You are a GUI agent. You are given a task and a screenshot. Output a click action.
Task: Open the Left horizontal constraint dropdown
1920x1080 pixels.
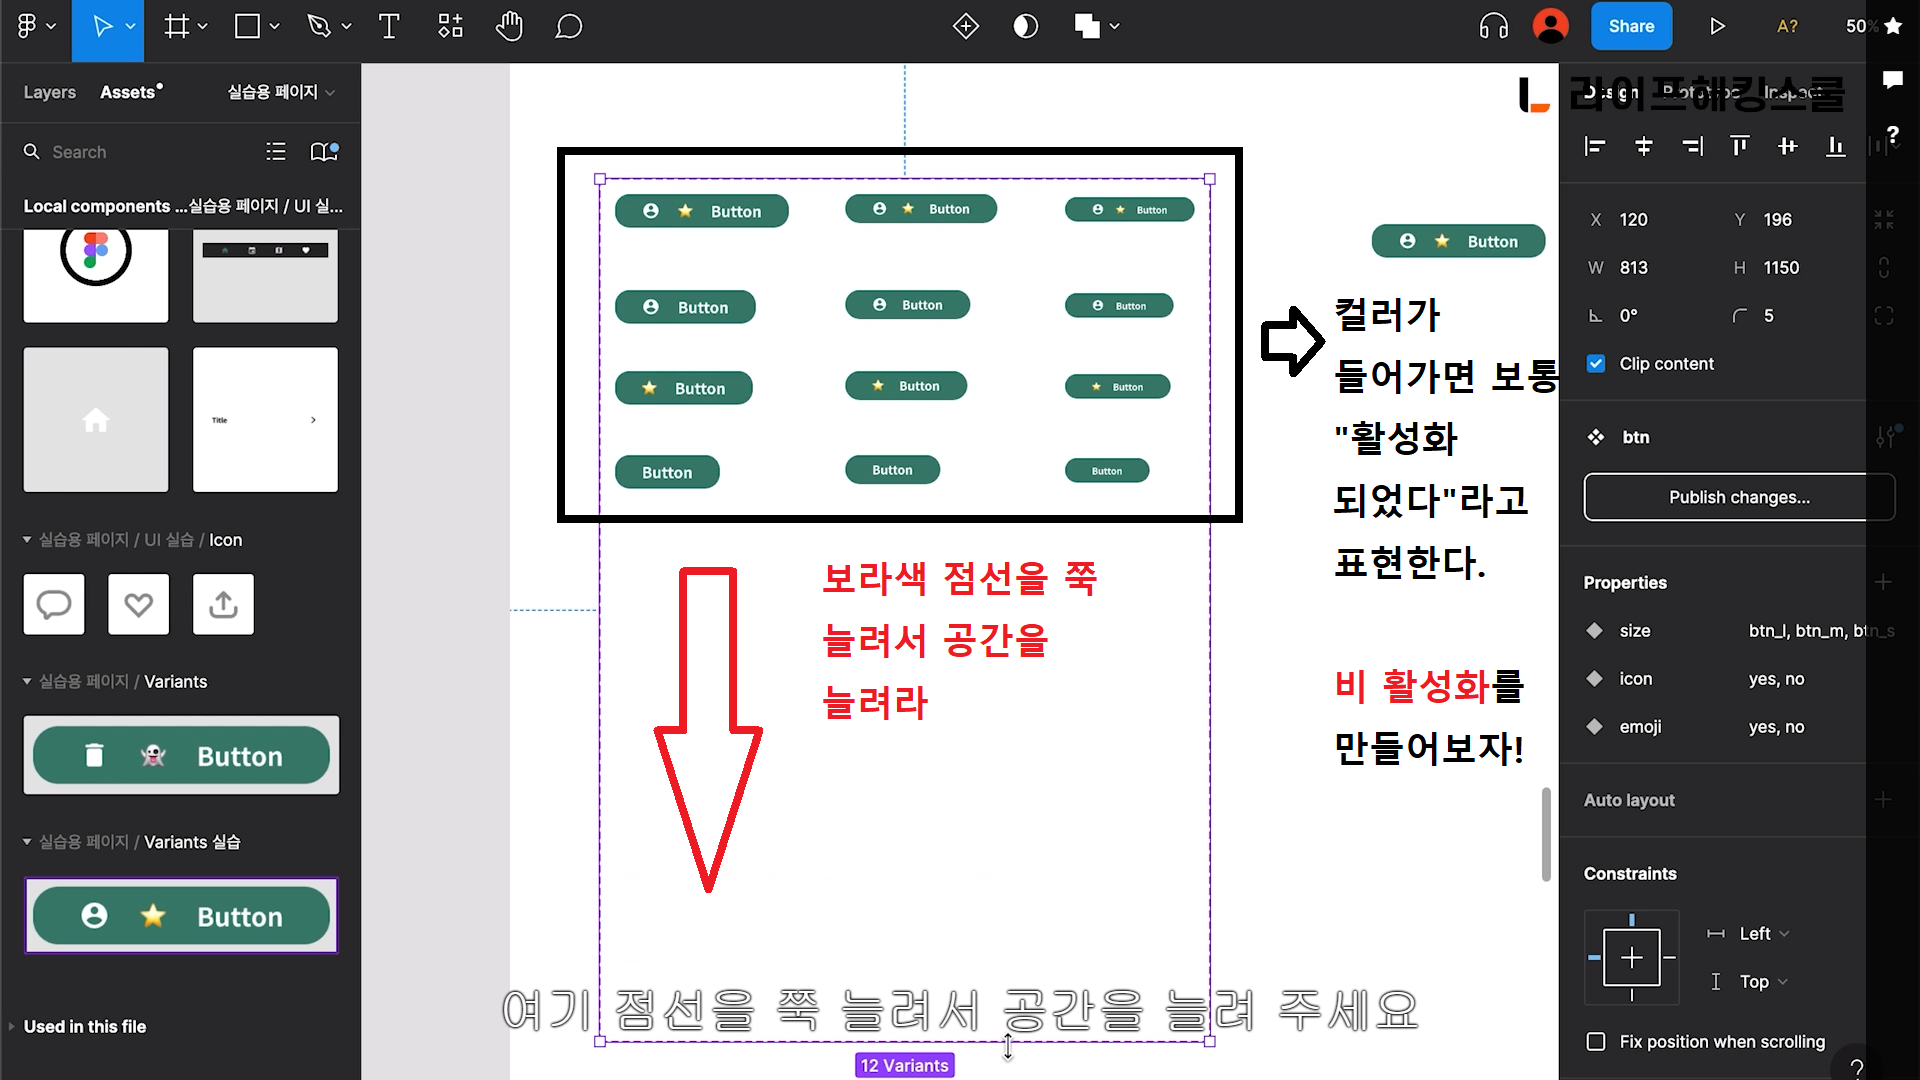1762,934
